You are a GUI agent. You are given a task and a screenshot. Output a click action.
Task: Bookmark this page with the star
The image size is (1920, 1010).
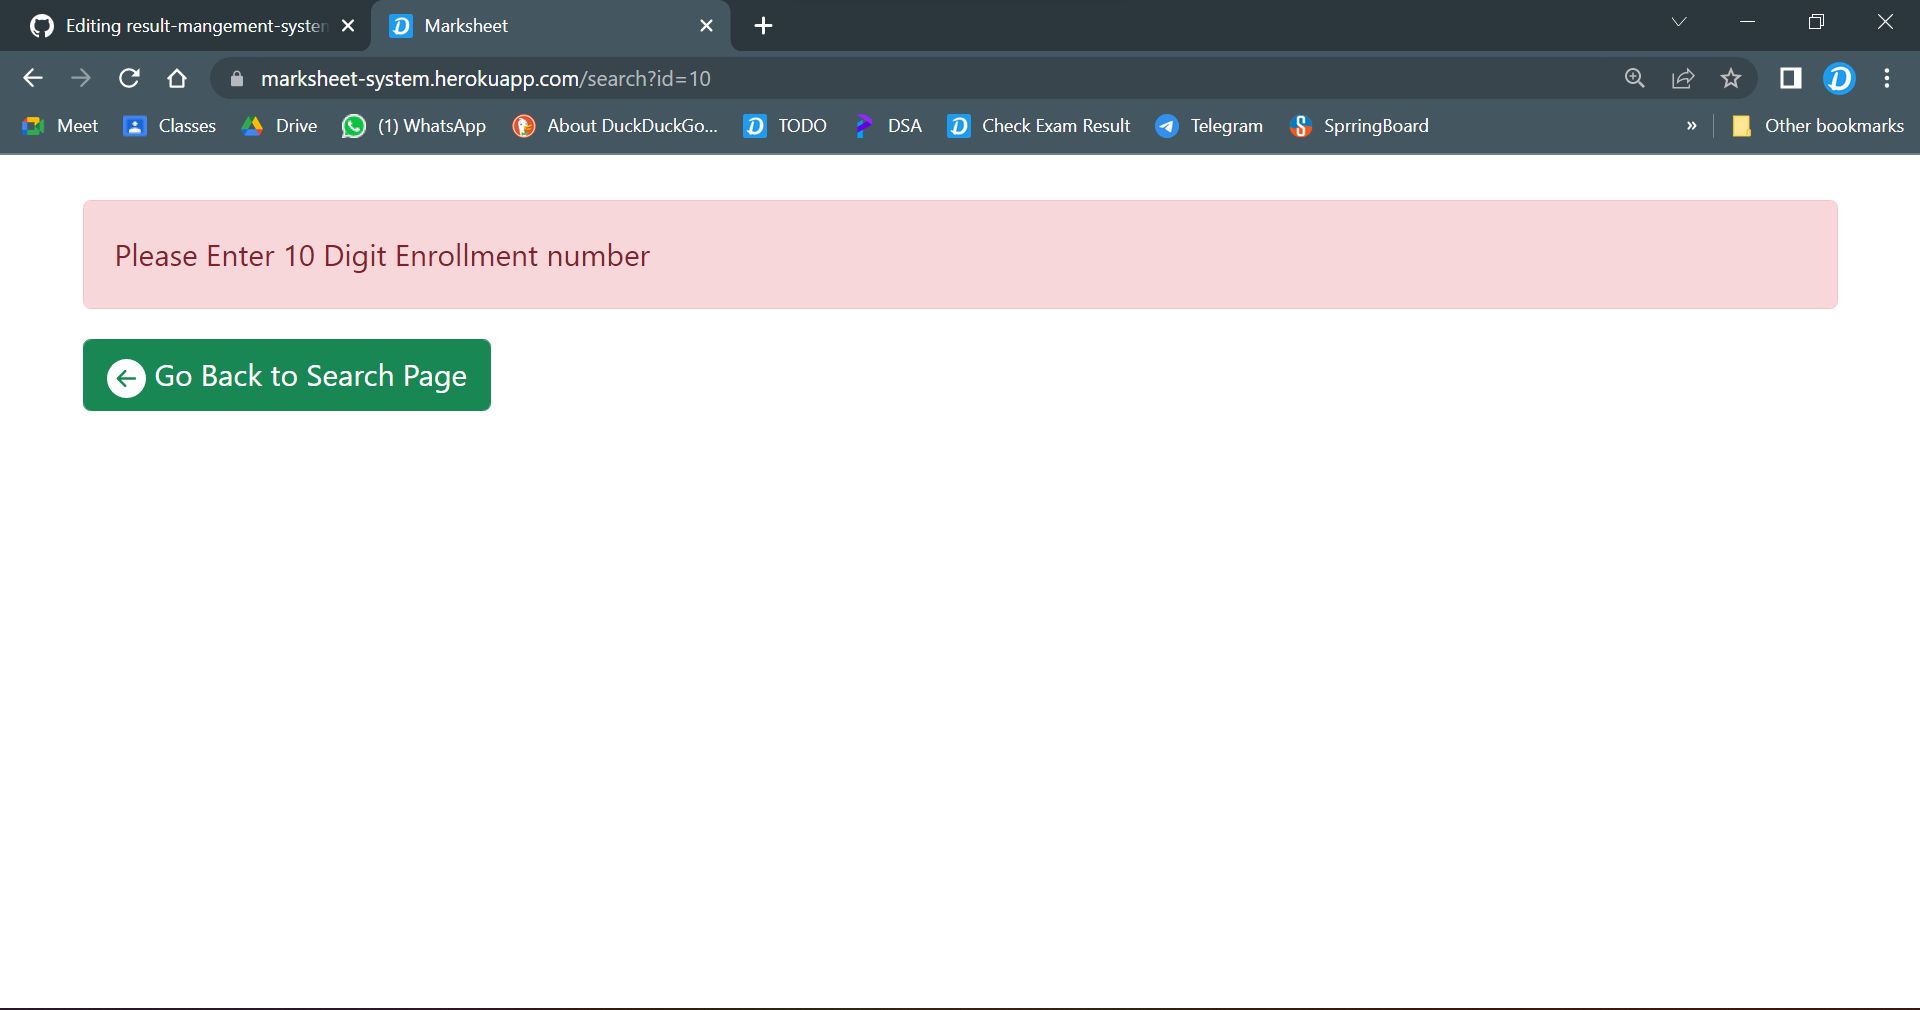1731,78
